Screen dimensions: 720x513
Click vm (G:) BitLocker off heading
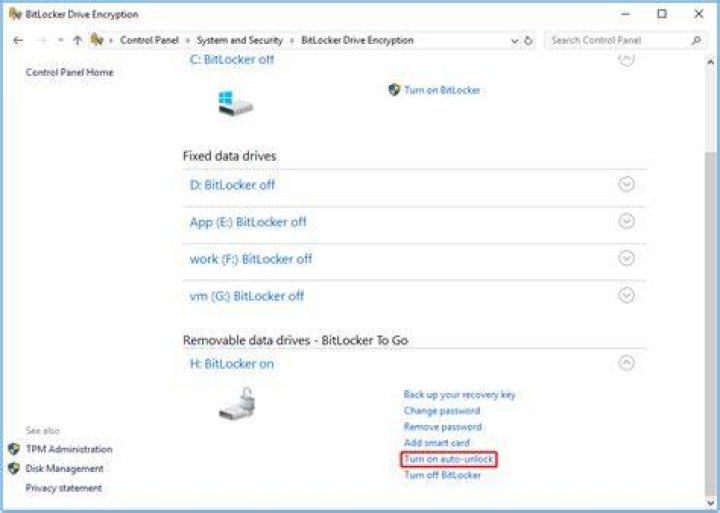pyautogui.click(x=247, y=296)
